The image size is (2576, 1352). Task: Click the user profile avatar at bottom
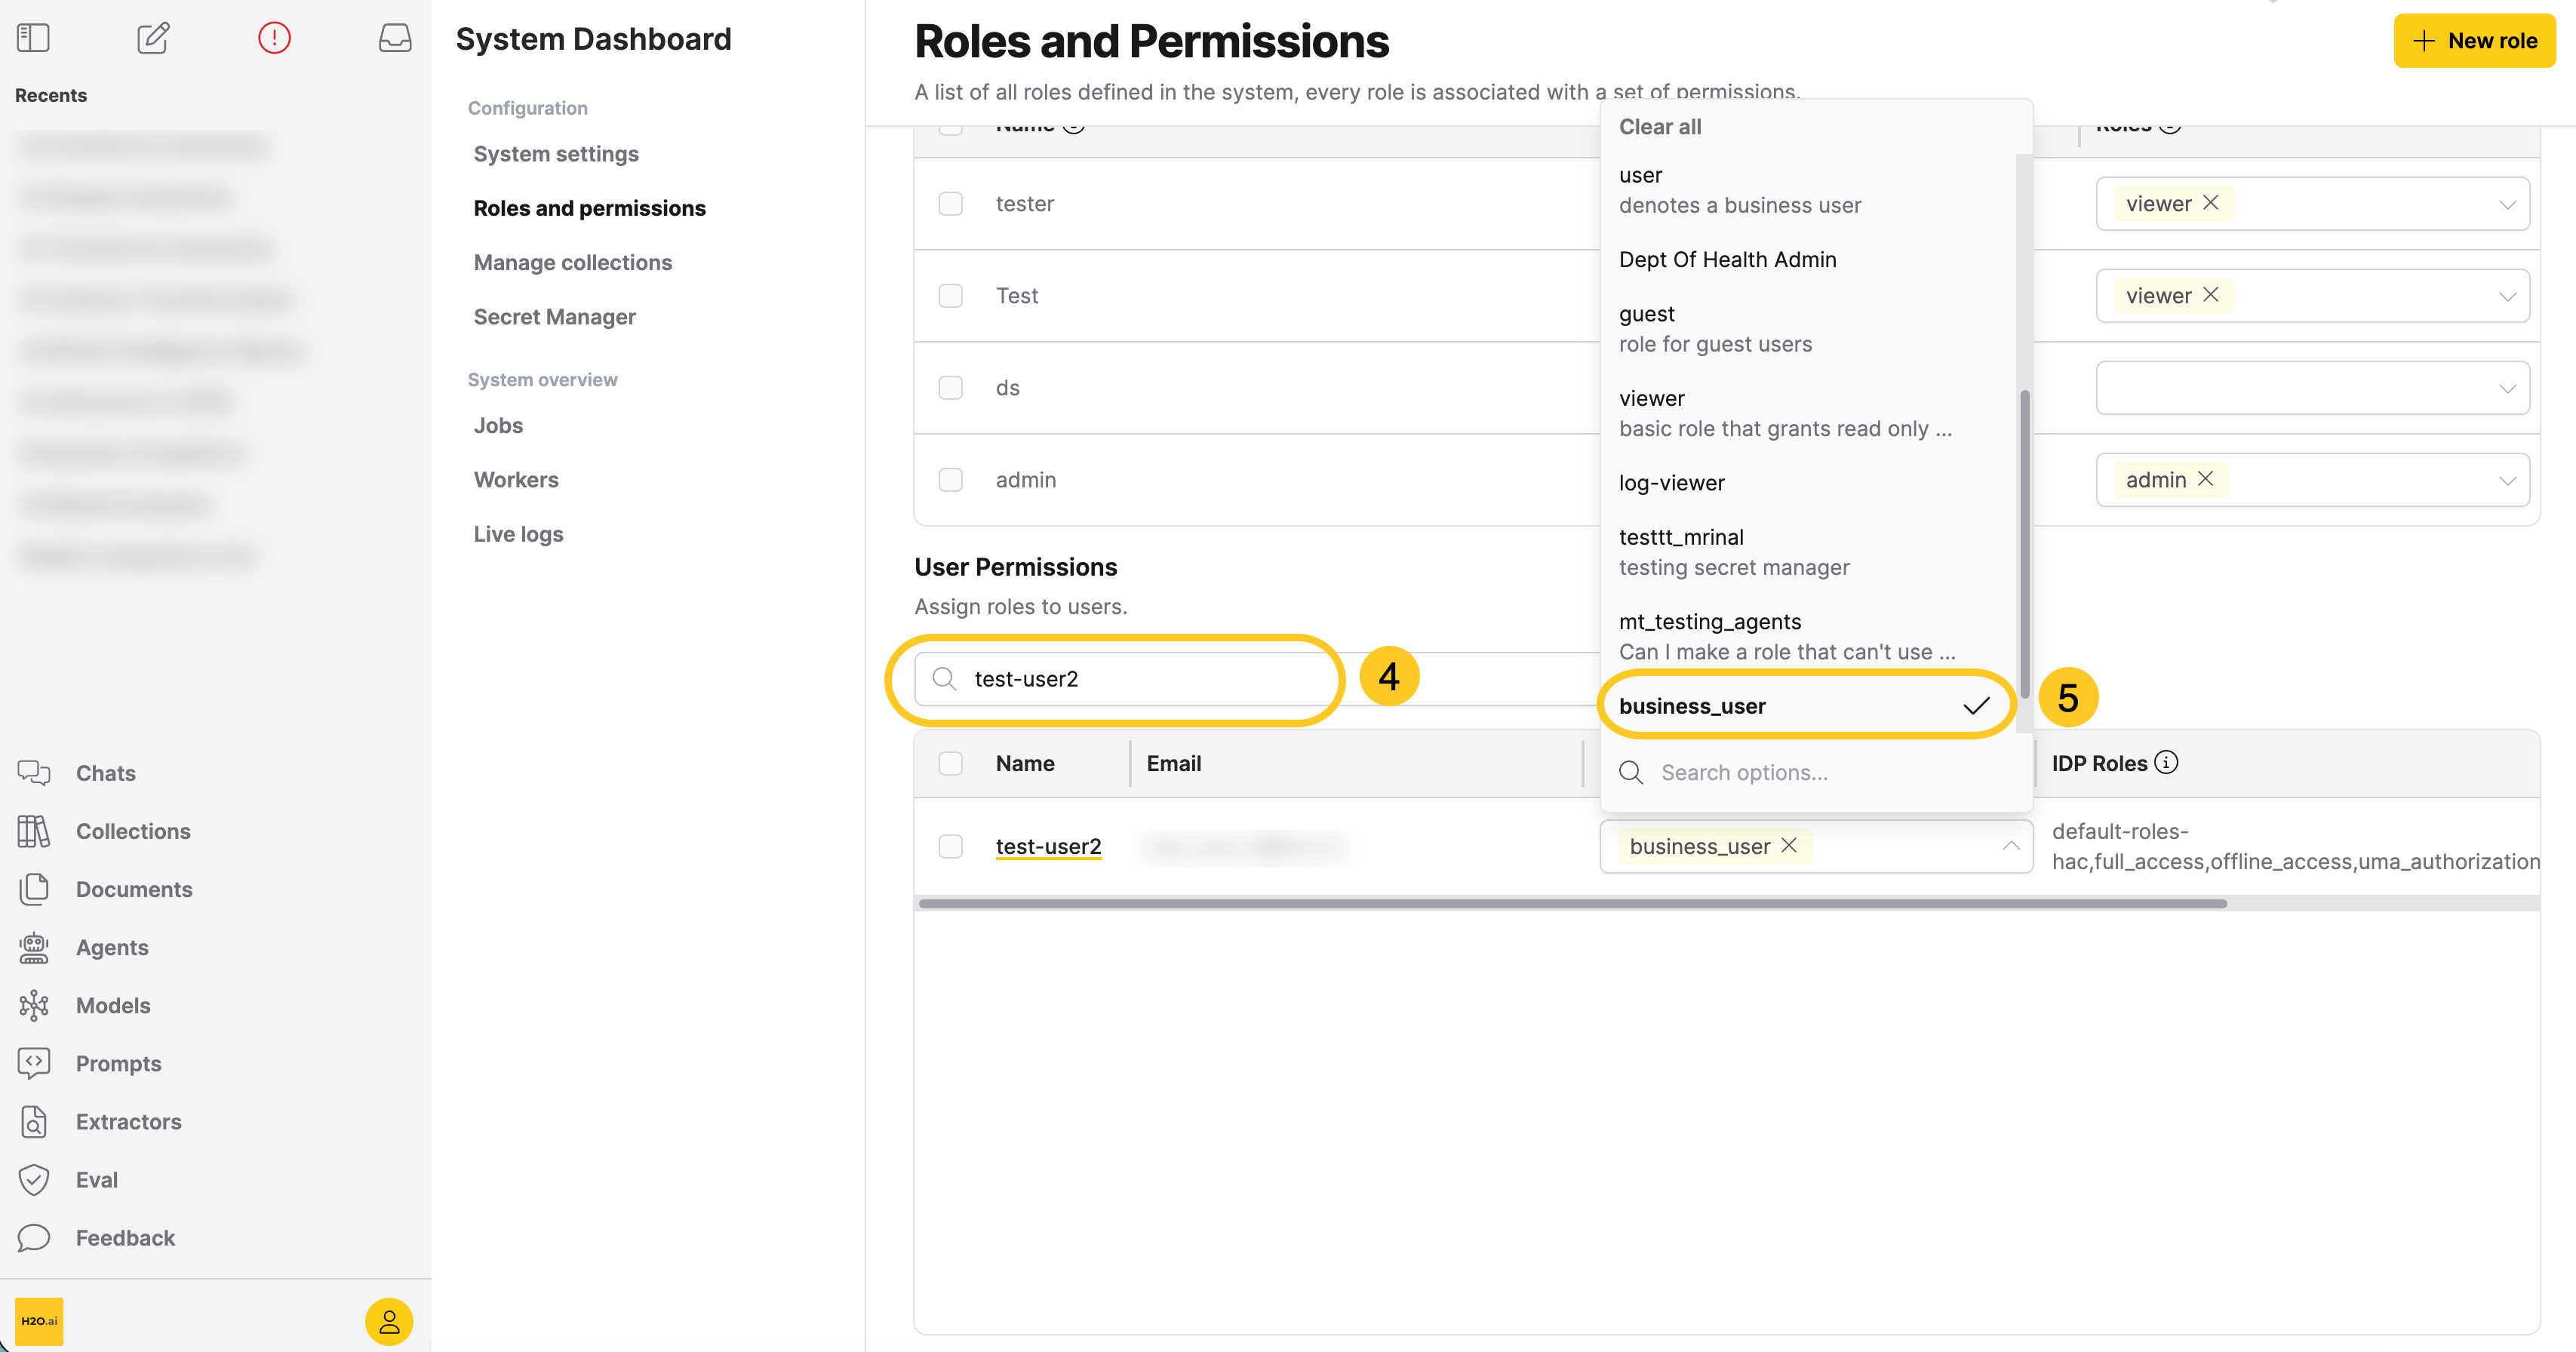[389, 1321]
